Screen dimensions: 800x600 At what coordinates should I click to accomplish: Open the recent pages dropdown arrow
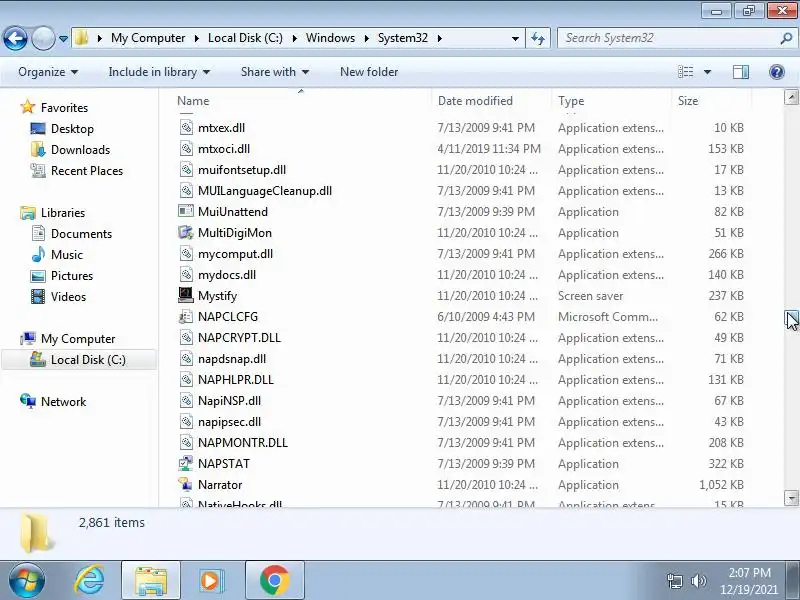coord(63,39)
